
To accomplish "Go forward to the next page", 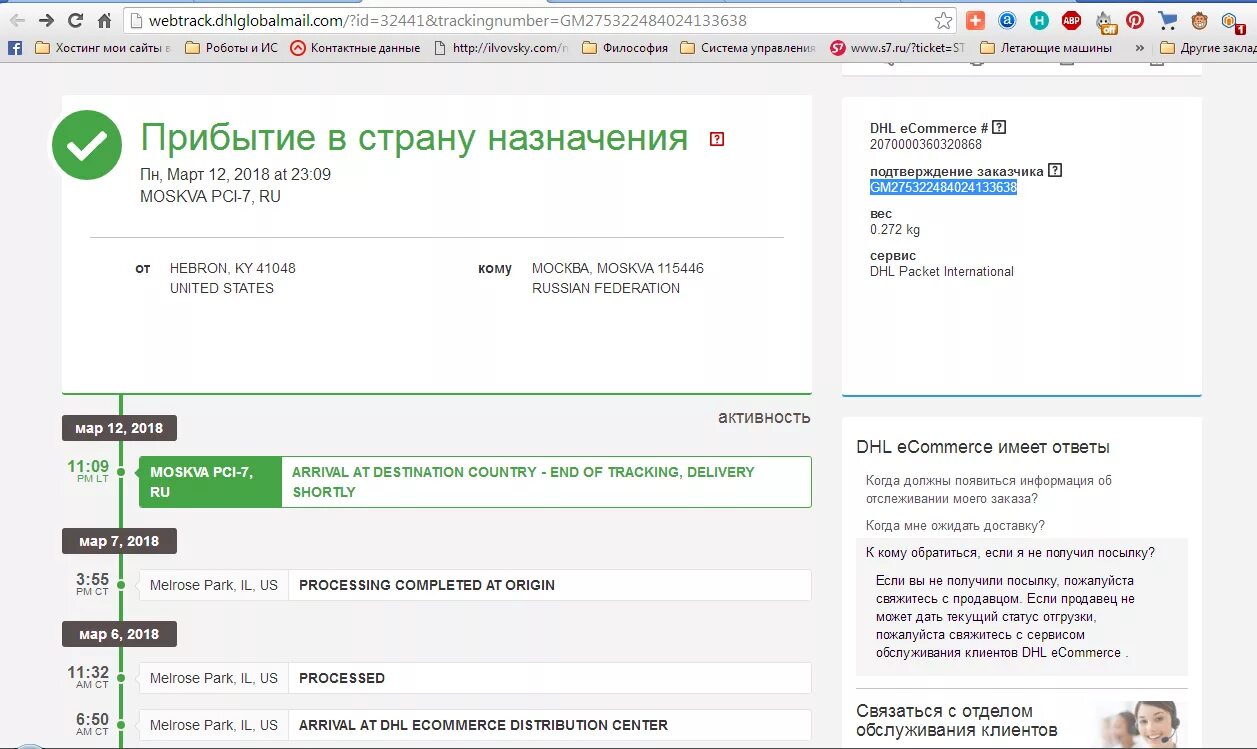I will pos(46,20).
